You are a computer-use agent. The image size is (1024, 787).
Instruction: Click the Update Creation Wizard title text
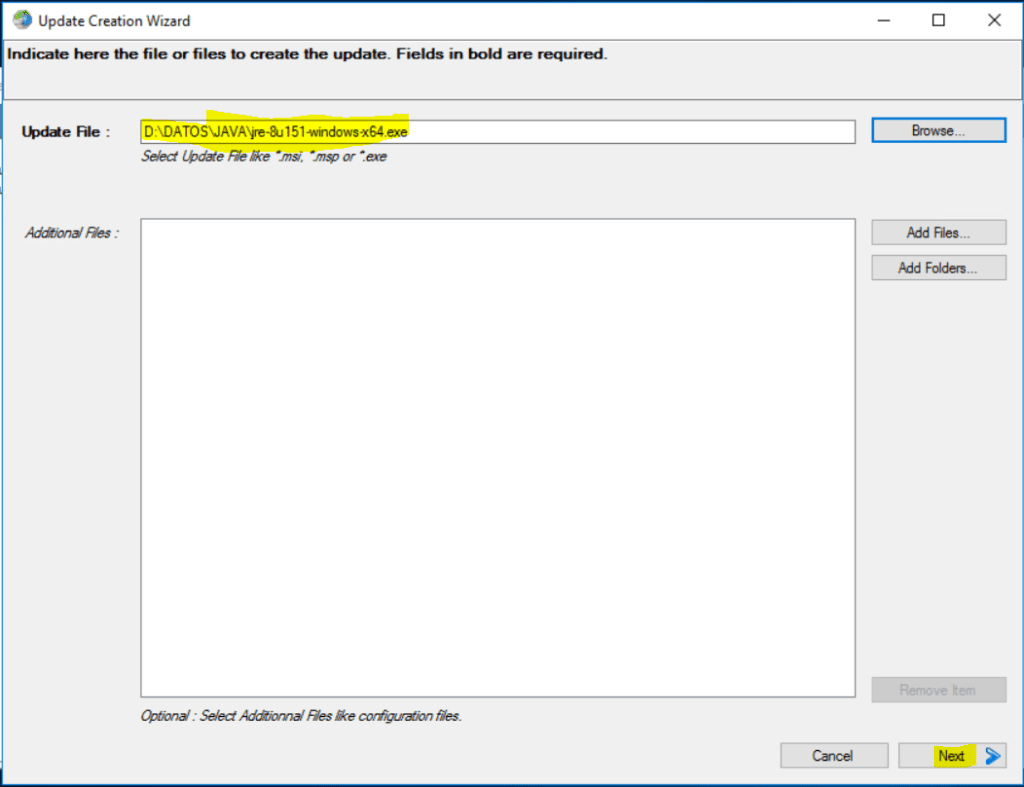pyautogui.click(x=114, y=20)
